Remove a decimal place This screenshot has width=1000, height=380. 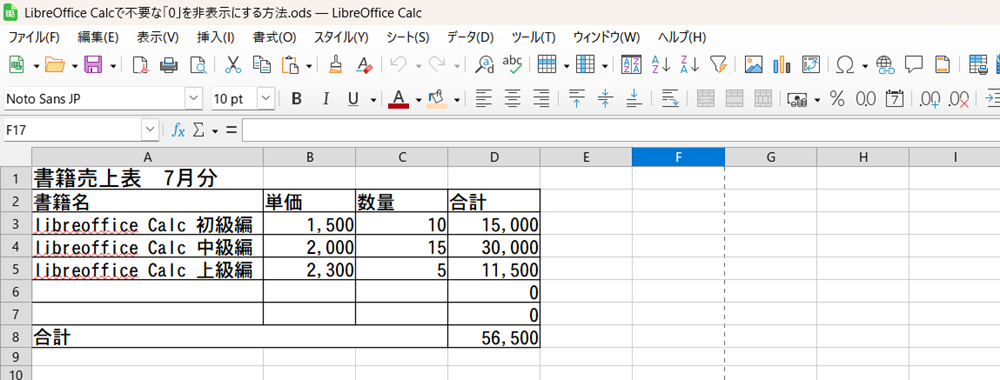point(959,99)
